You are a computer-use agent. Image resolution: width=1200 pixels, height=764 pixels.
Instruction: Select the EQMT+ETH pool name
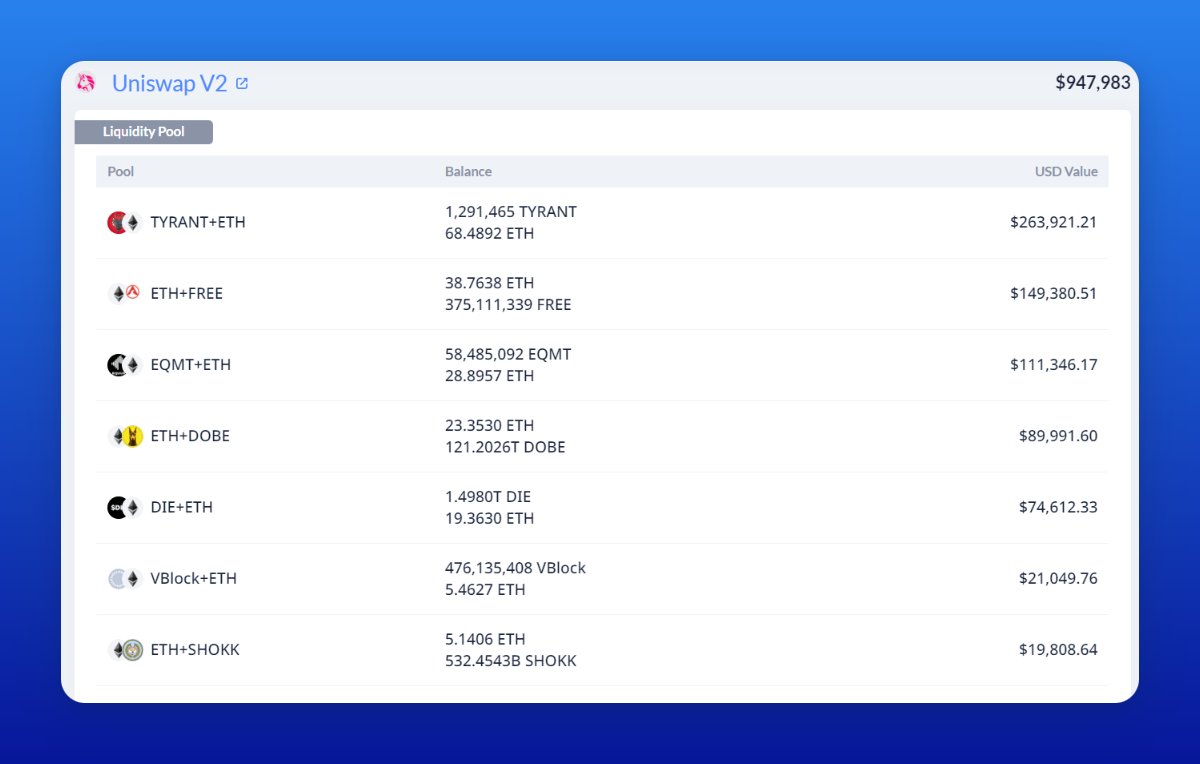click(x=190, y=364)
